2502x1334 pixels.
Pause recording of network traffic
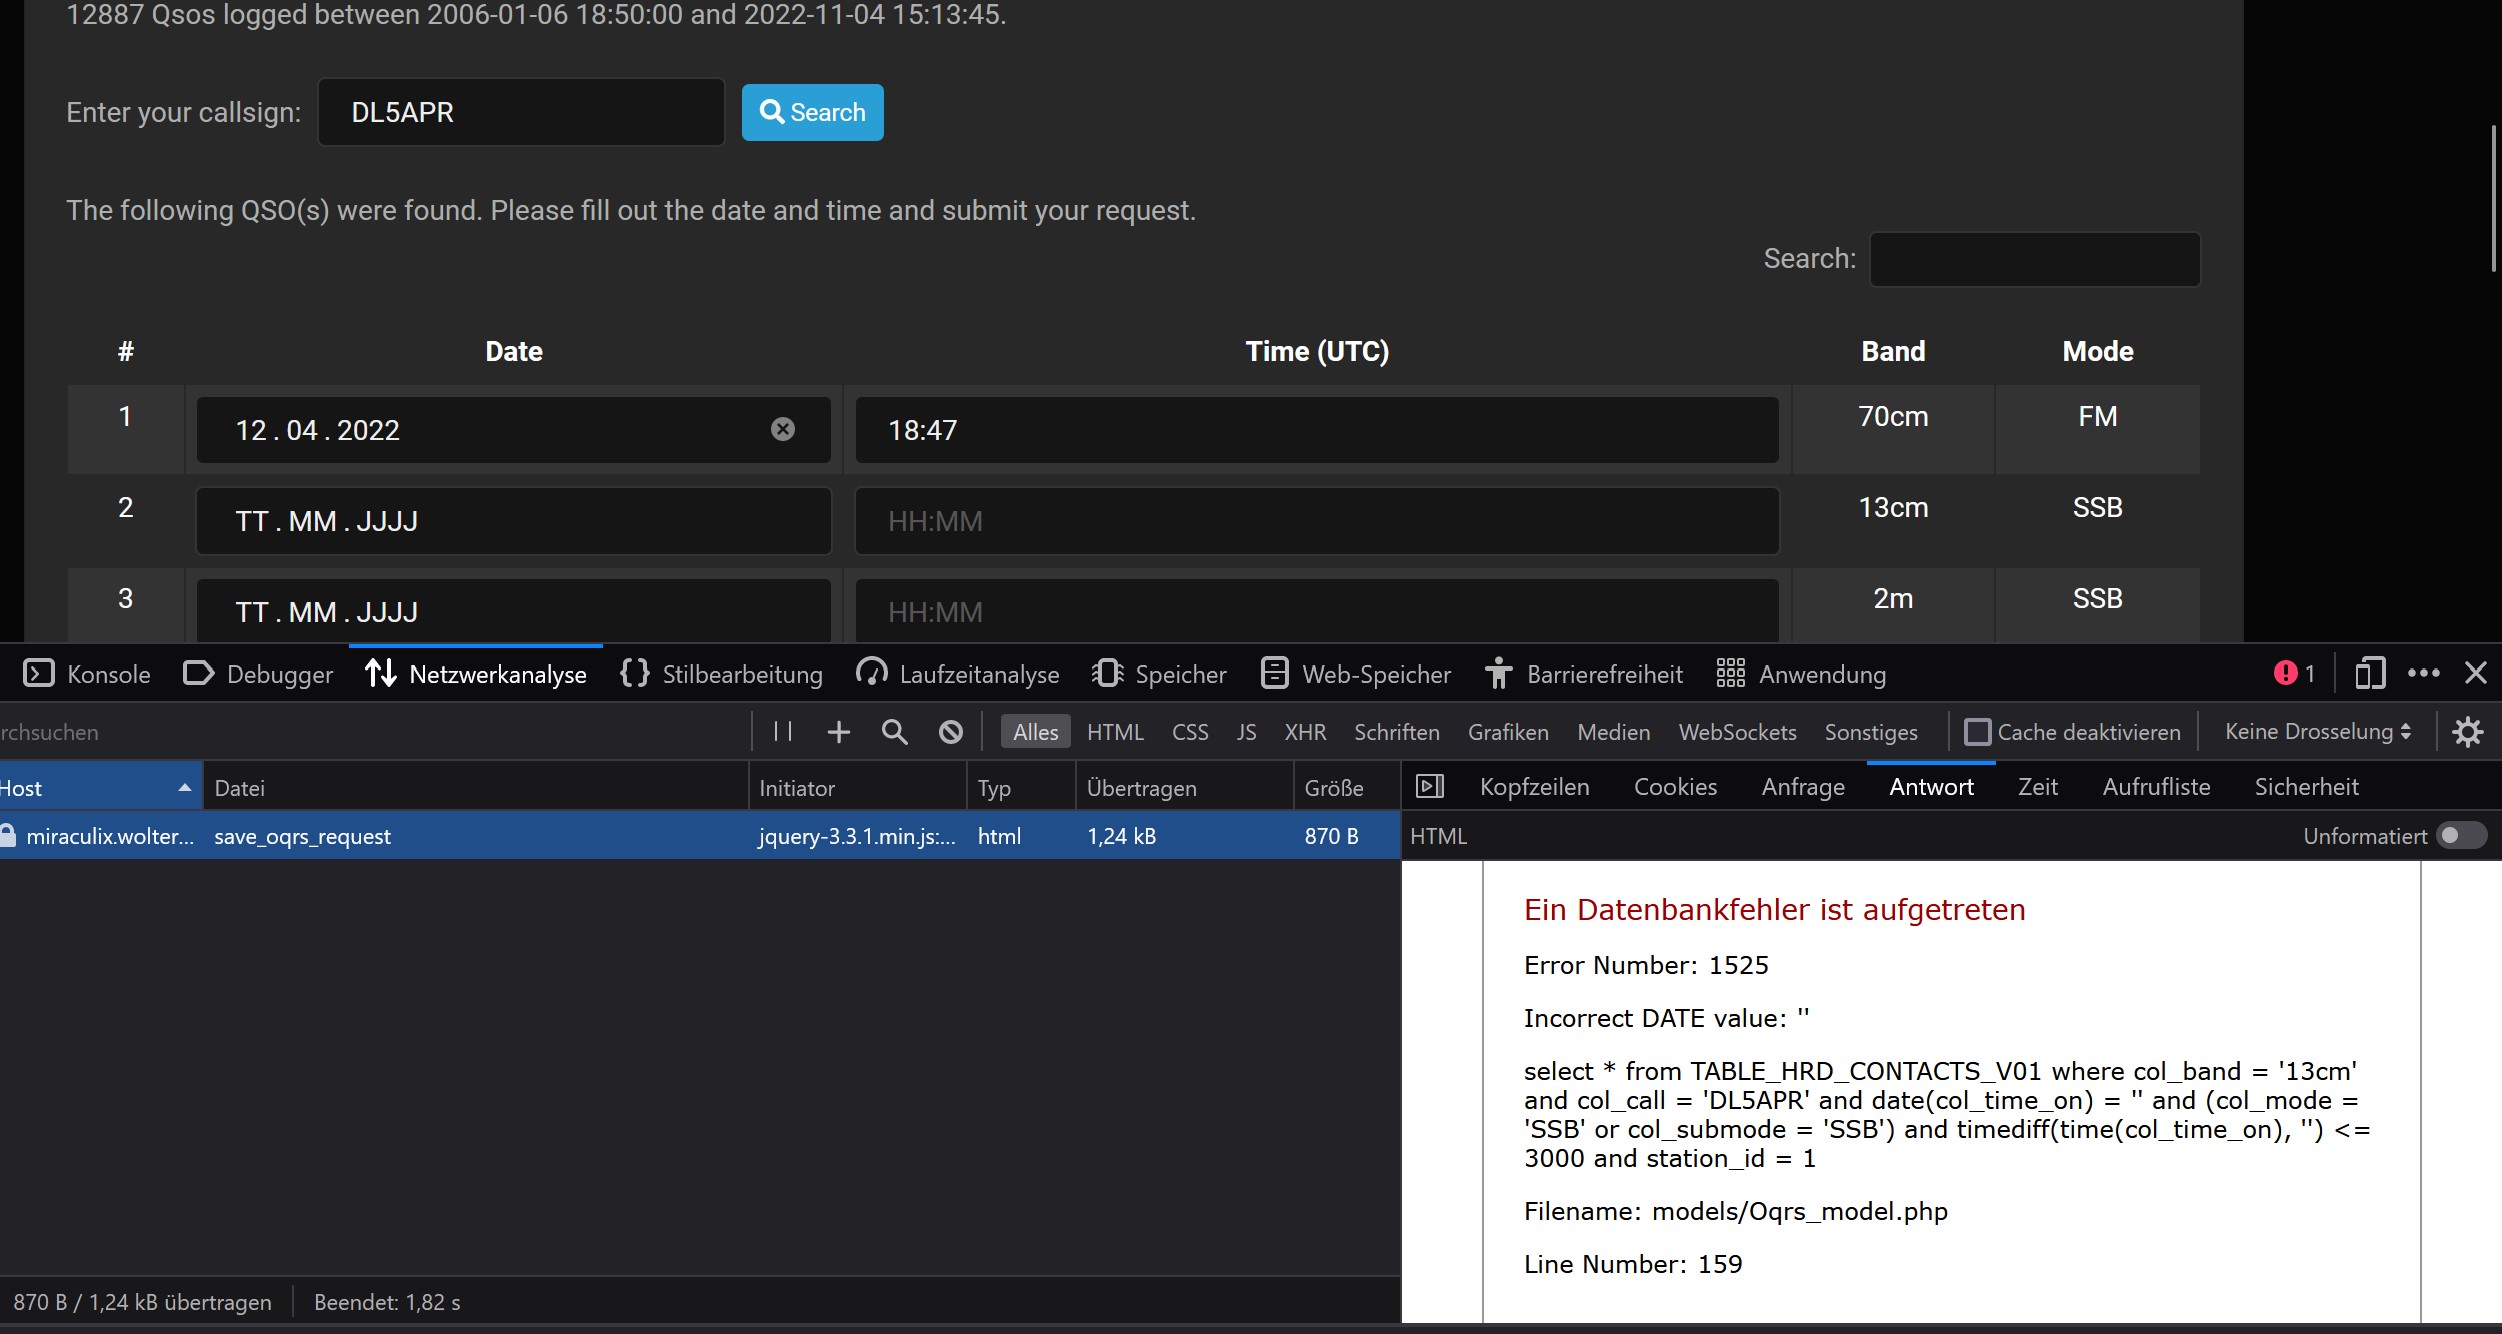(784, 732)
